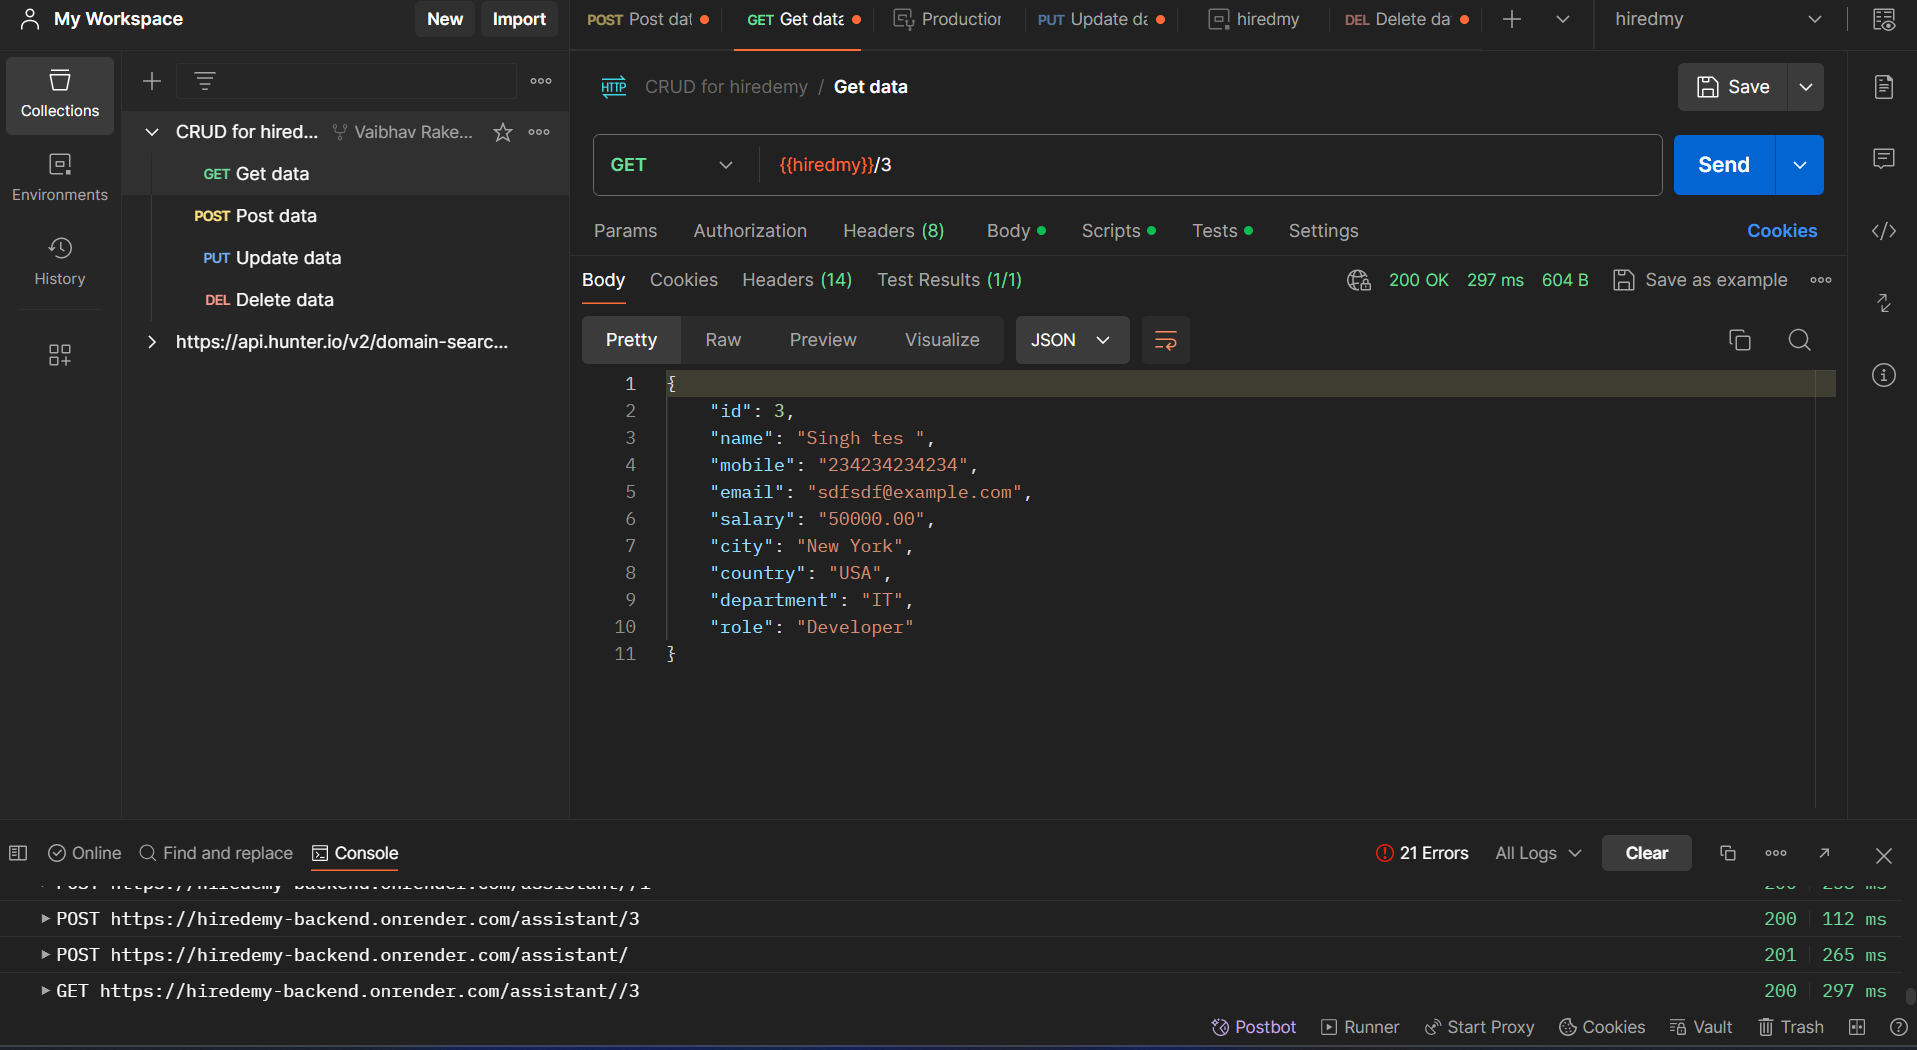Copy the response body
The image size is (1917, 1050).
click(1740, 340)
